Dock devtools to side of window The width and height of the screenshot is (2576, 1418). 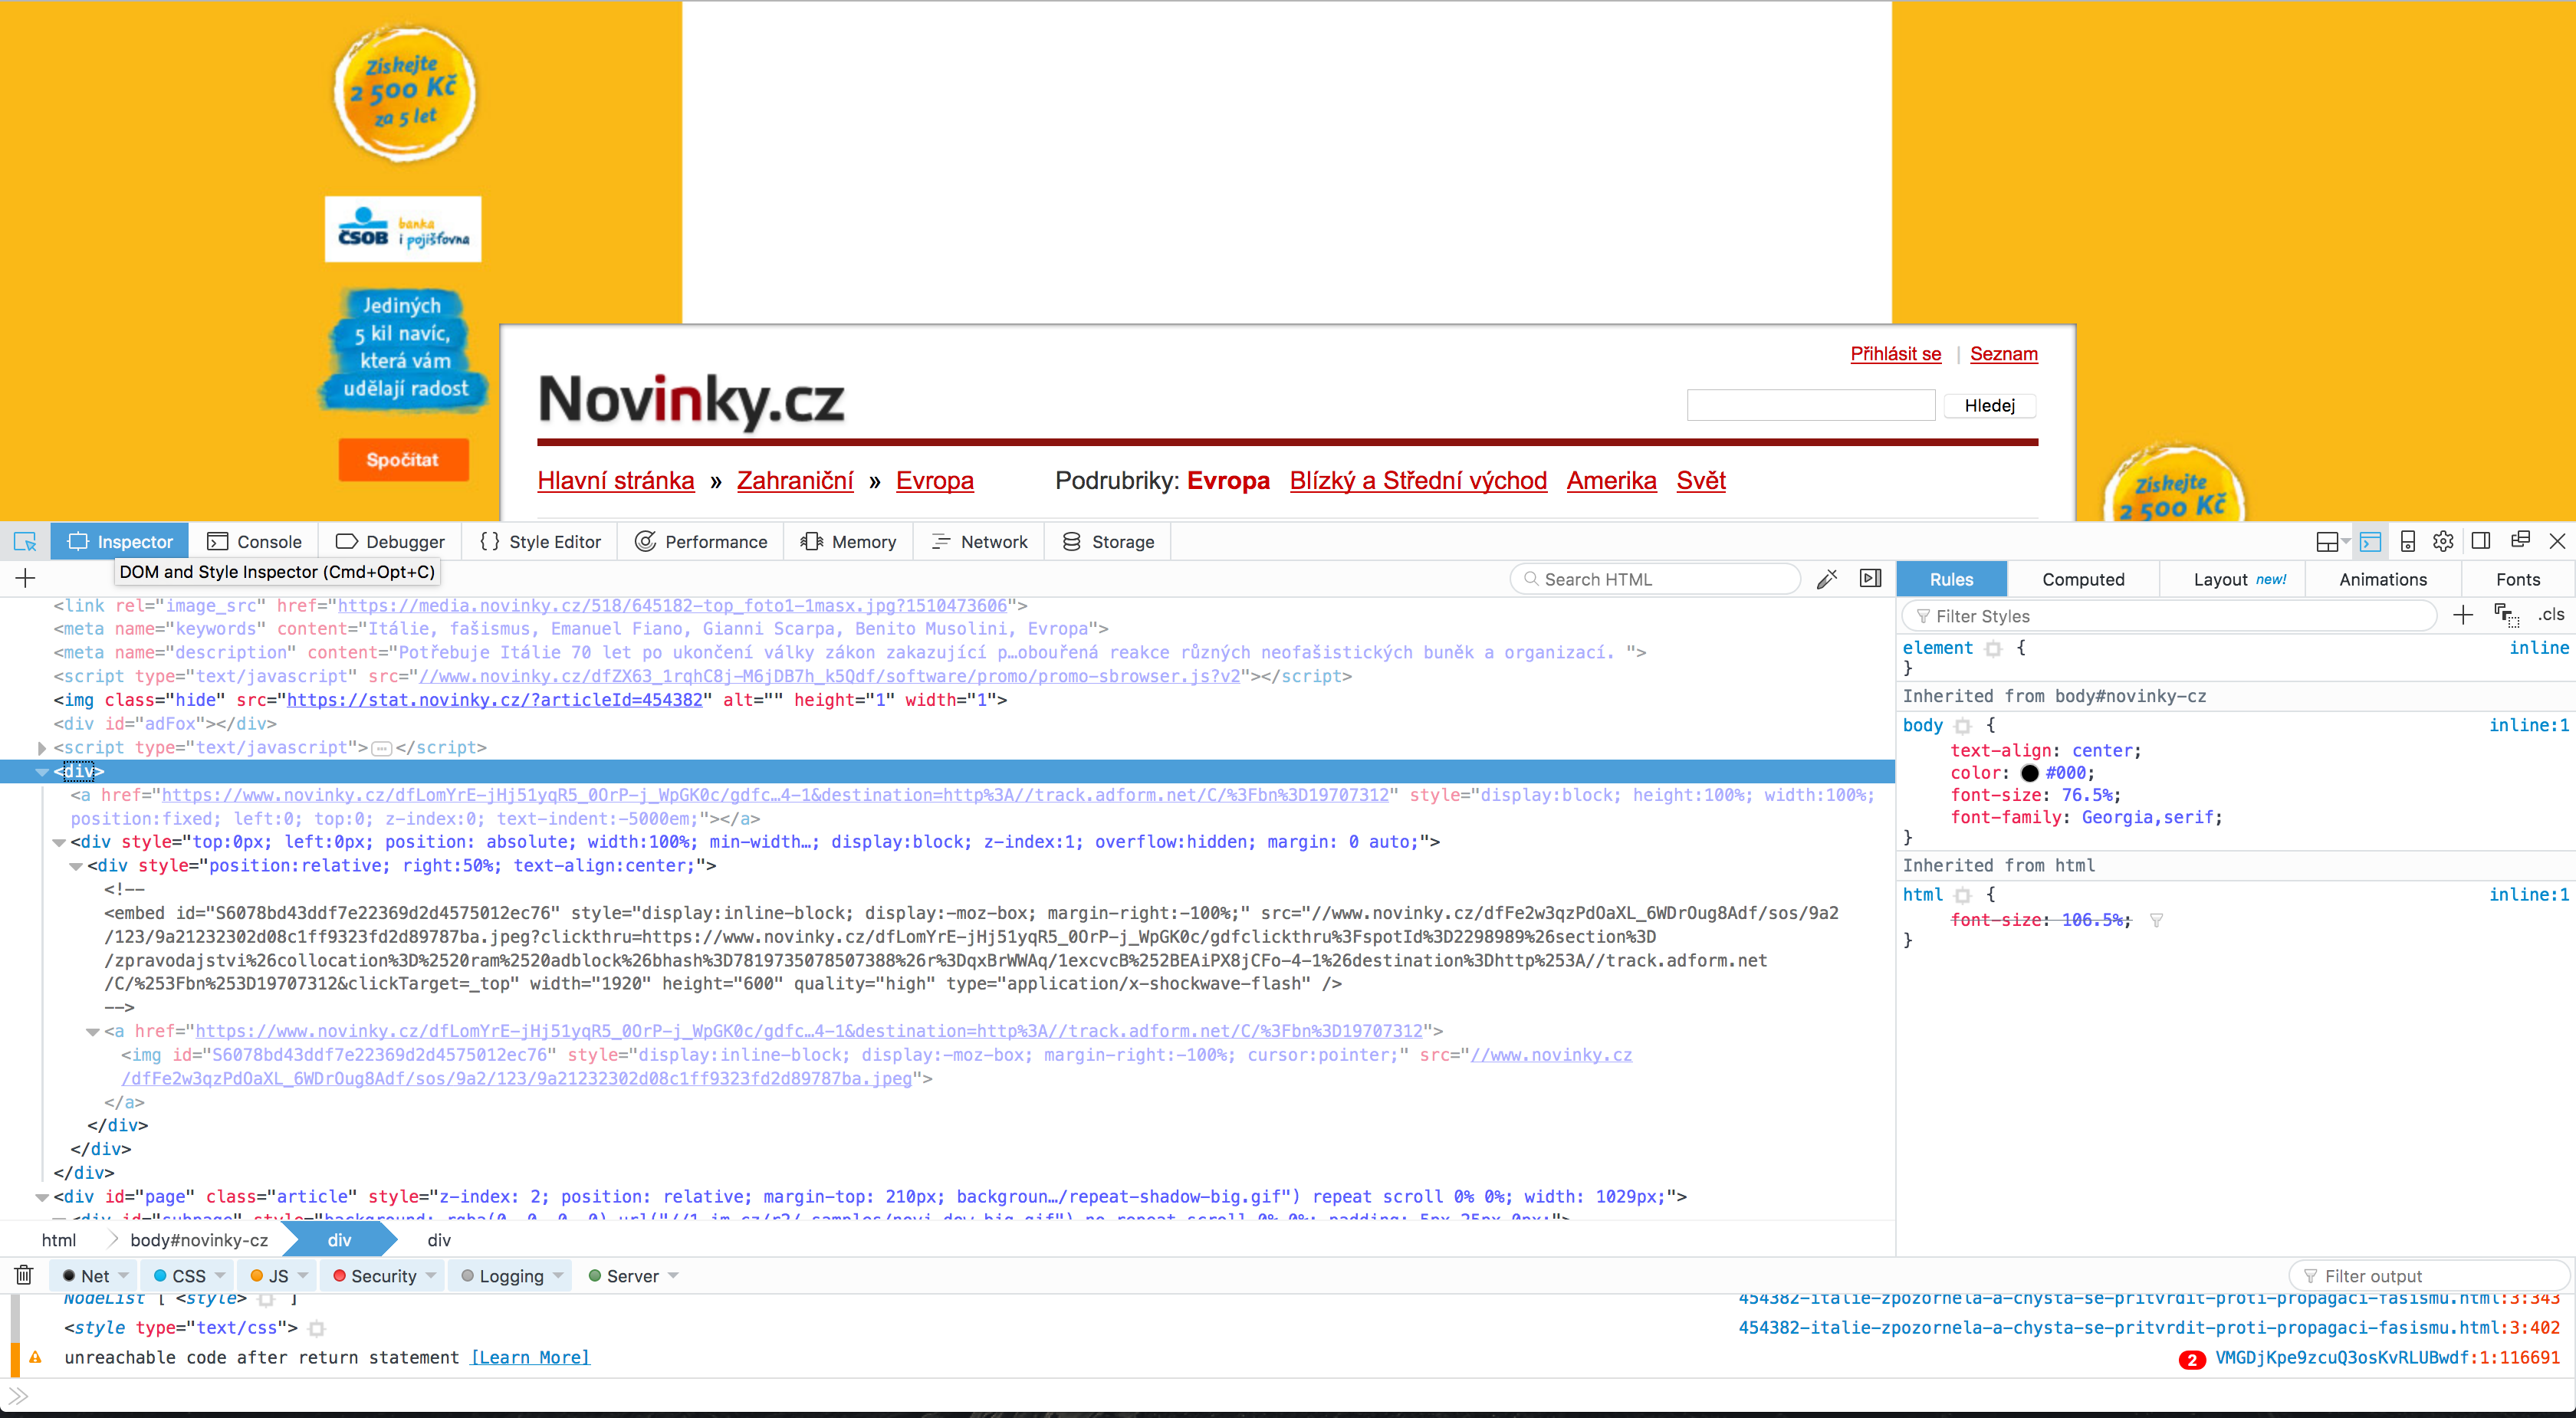point(2481,541)
